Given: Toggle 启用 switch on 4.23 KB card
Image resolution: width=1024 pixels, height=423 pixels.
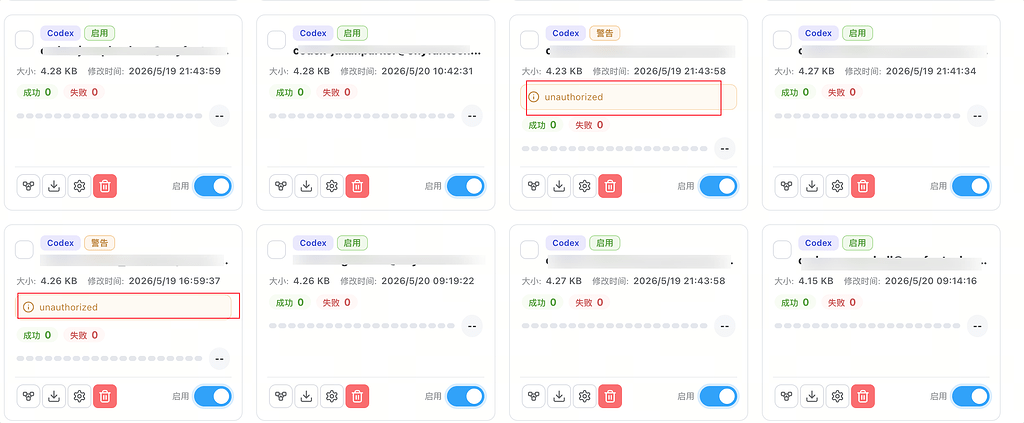Looking at the screenshot, I should tap(718, 186).
